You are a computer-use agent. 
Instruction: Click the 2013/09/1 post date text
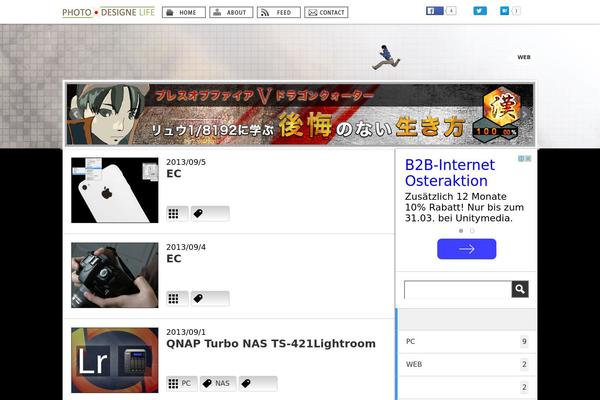[186, 332]
